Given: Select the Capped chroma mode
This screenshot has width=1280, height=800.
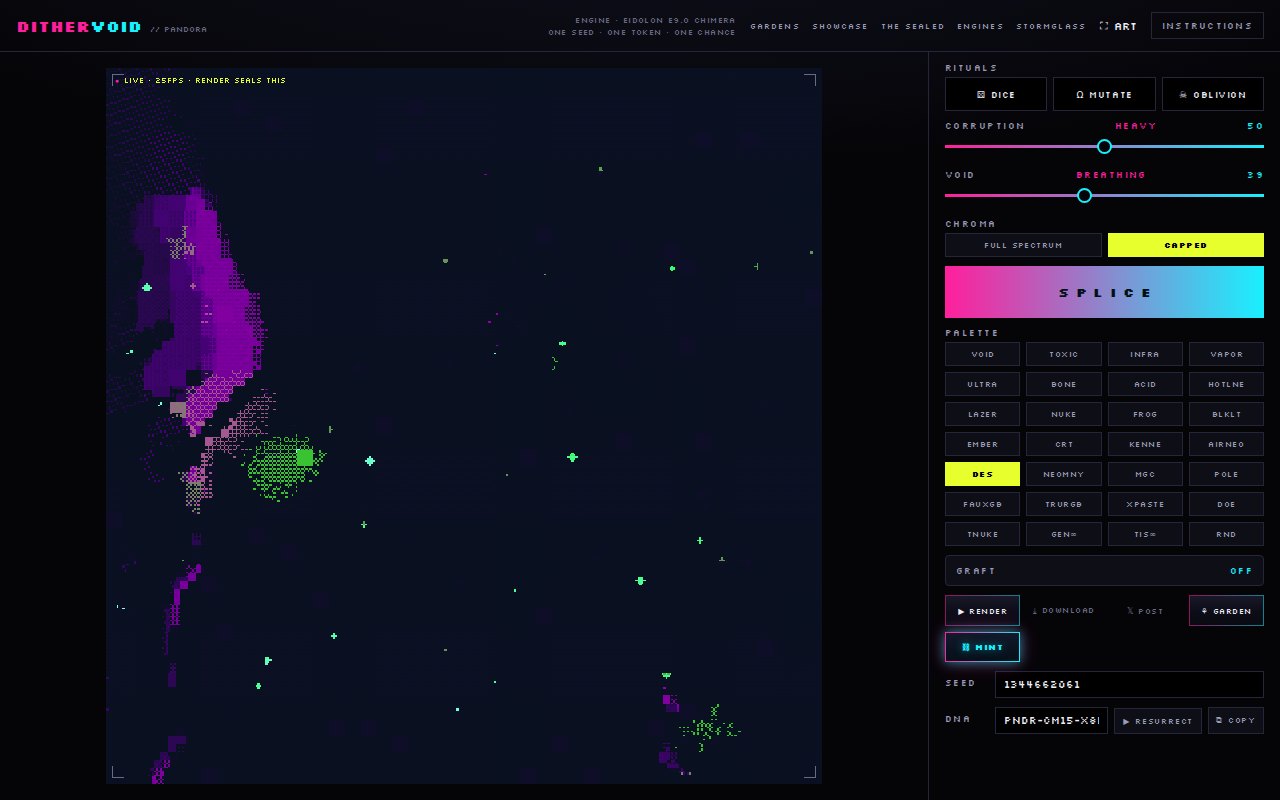Looking at the screenshot, I should (1186, 245).
